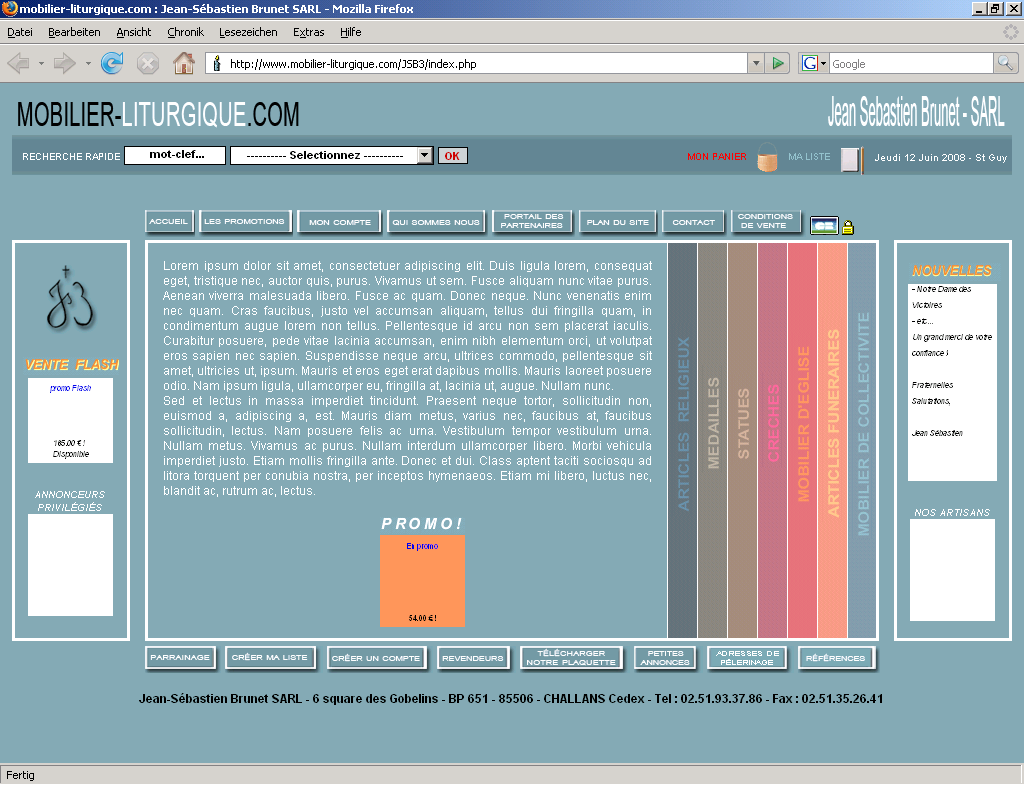1024x785 pixels.
Task: Click the mot-clef keyword search field
Action: 175,155
